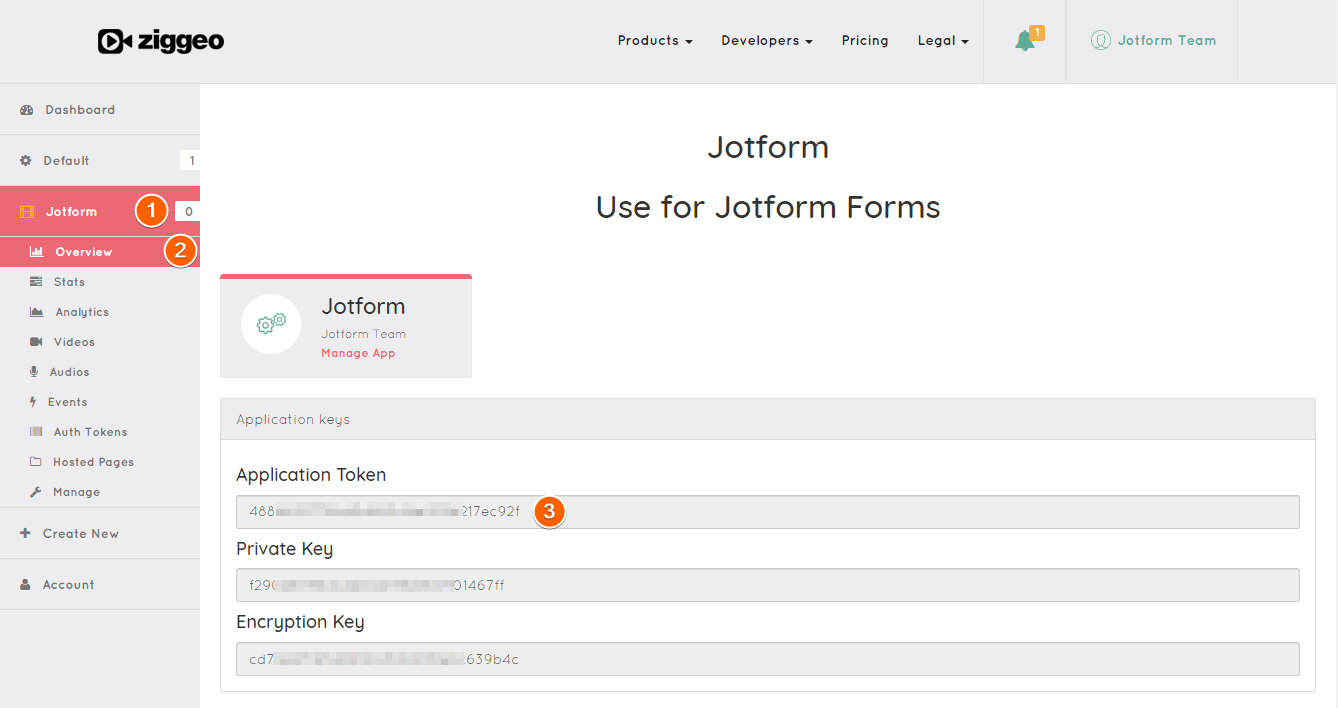Select the Encryption Key field
This screenshot has width=1338, height=708.
767,659
